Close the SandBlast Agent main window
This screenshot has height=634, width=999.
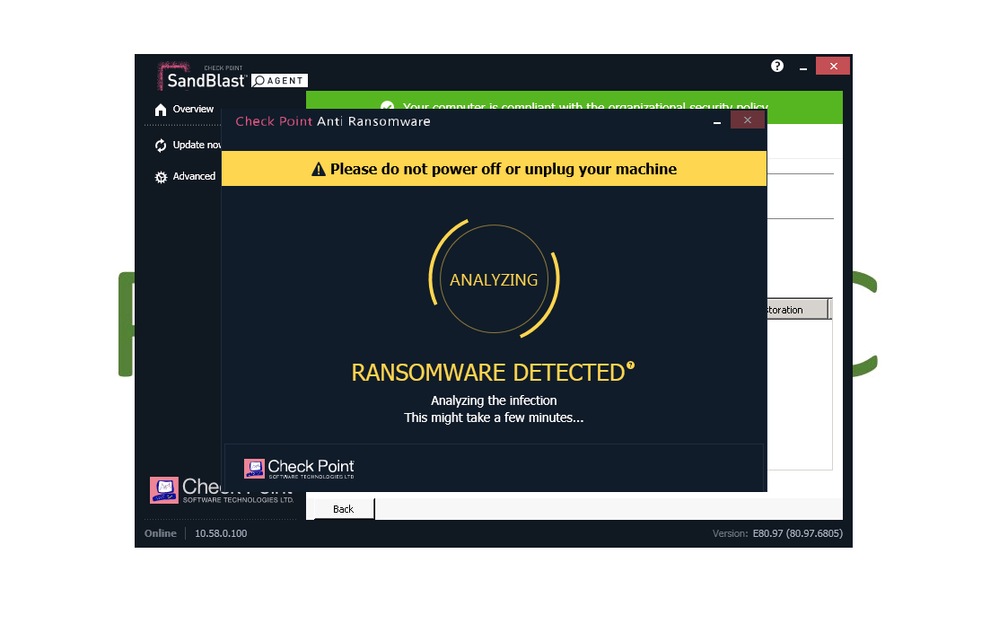833,66
